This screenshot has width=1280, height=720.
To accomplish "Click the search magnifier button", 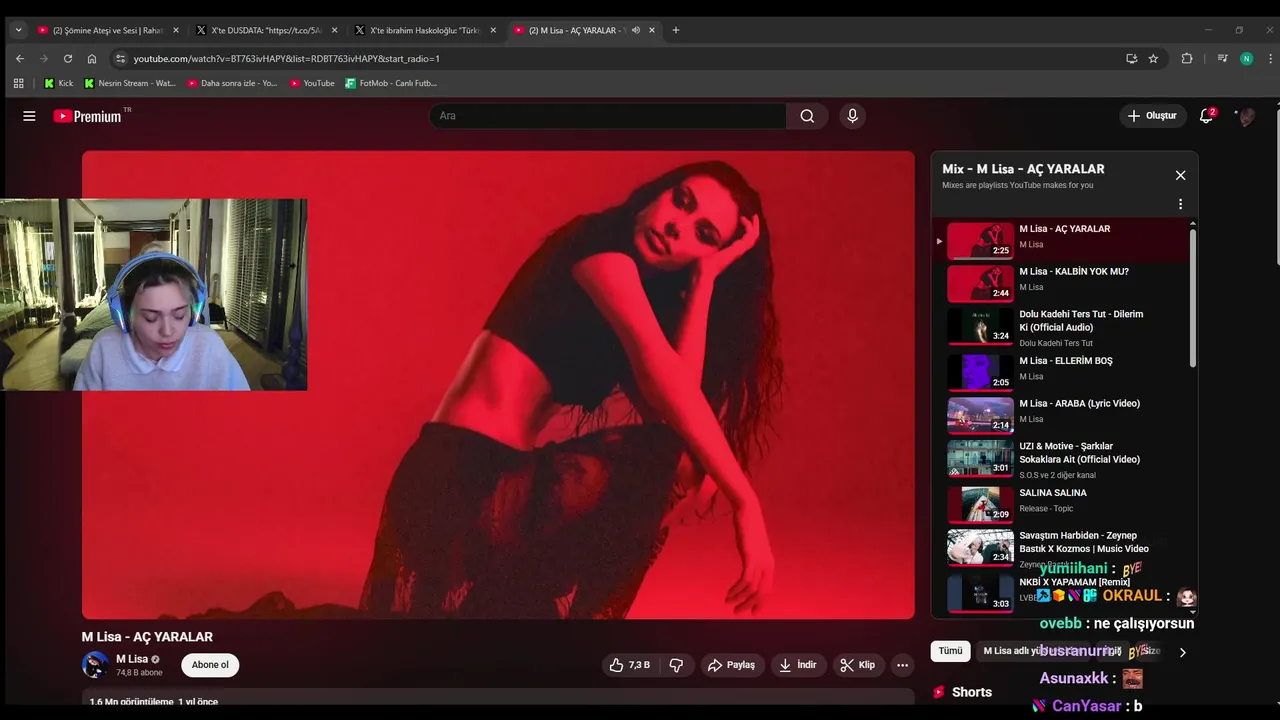I will (807, 116).
